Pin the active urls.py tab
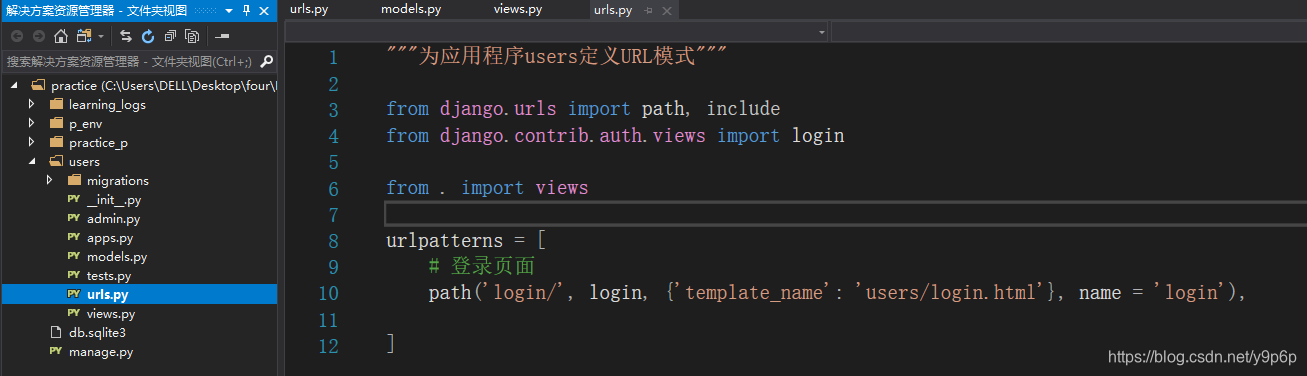Viewport: 1307px width, 376px height. (647, 10)
